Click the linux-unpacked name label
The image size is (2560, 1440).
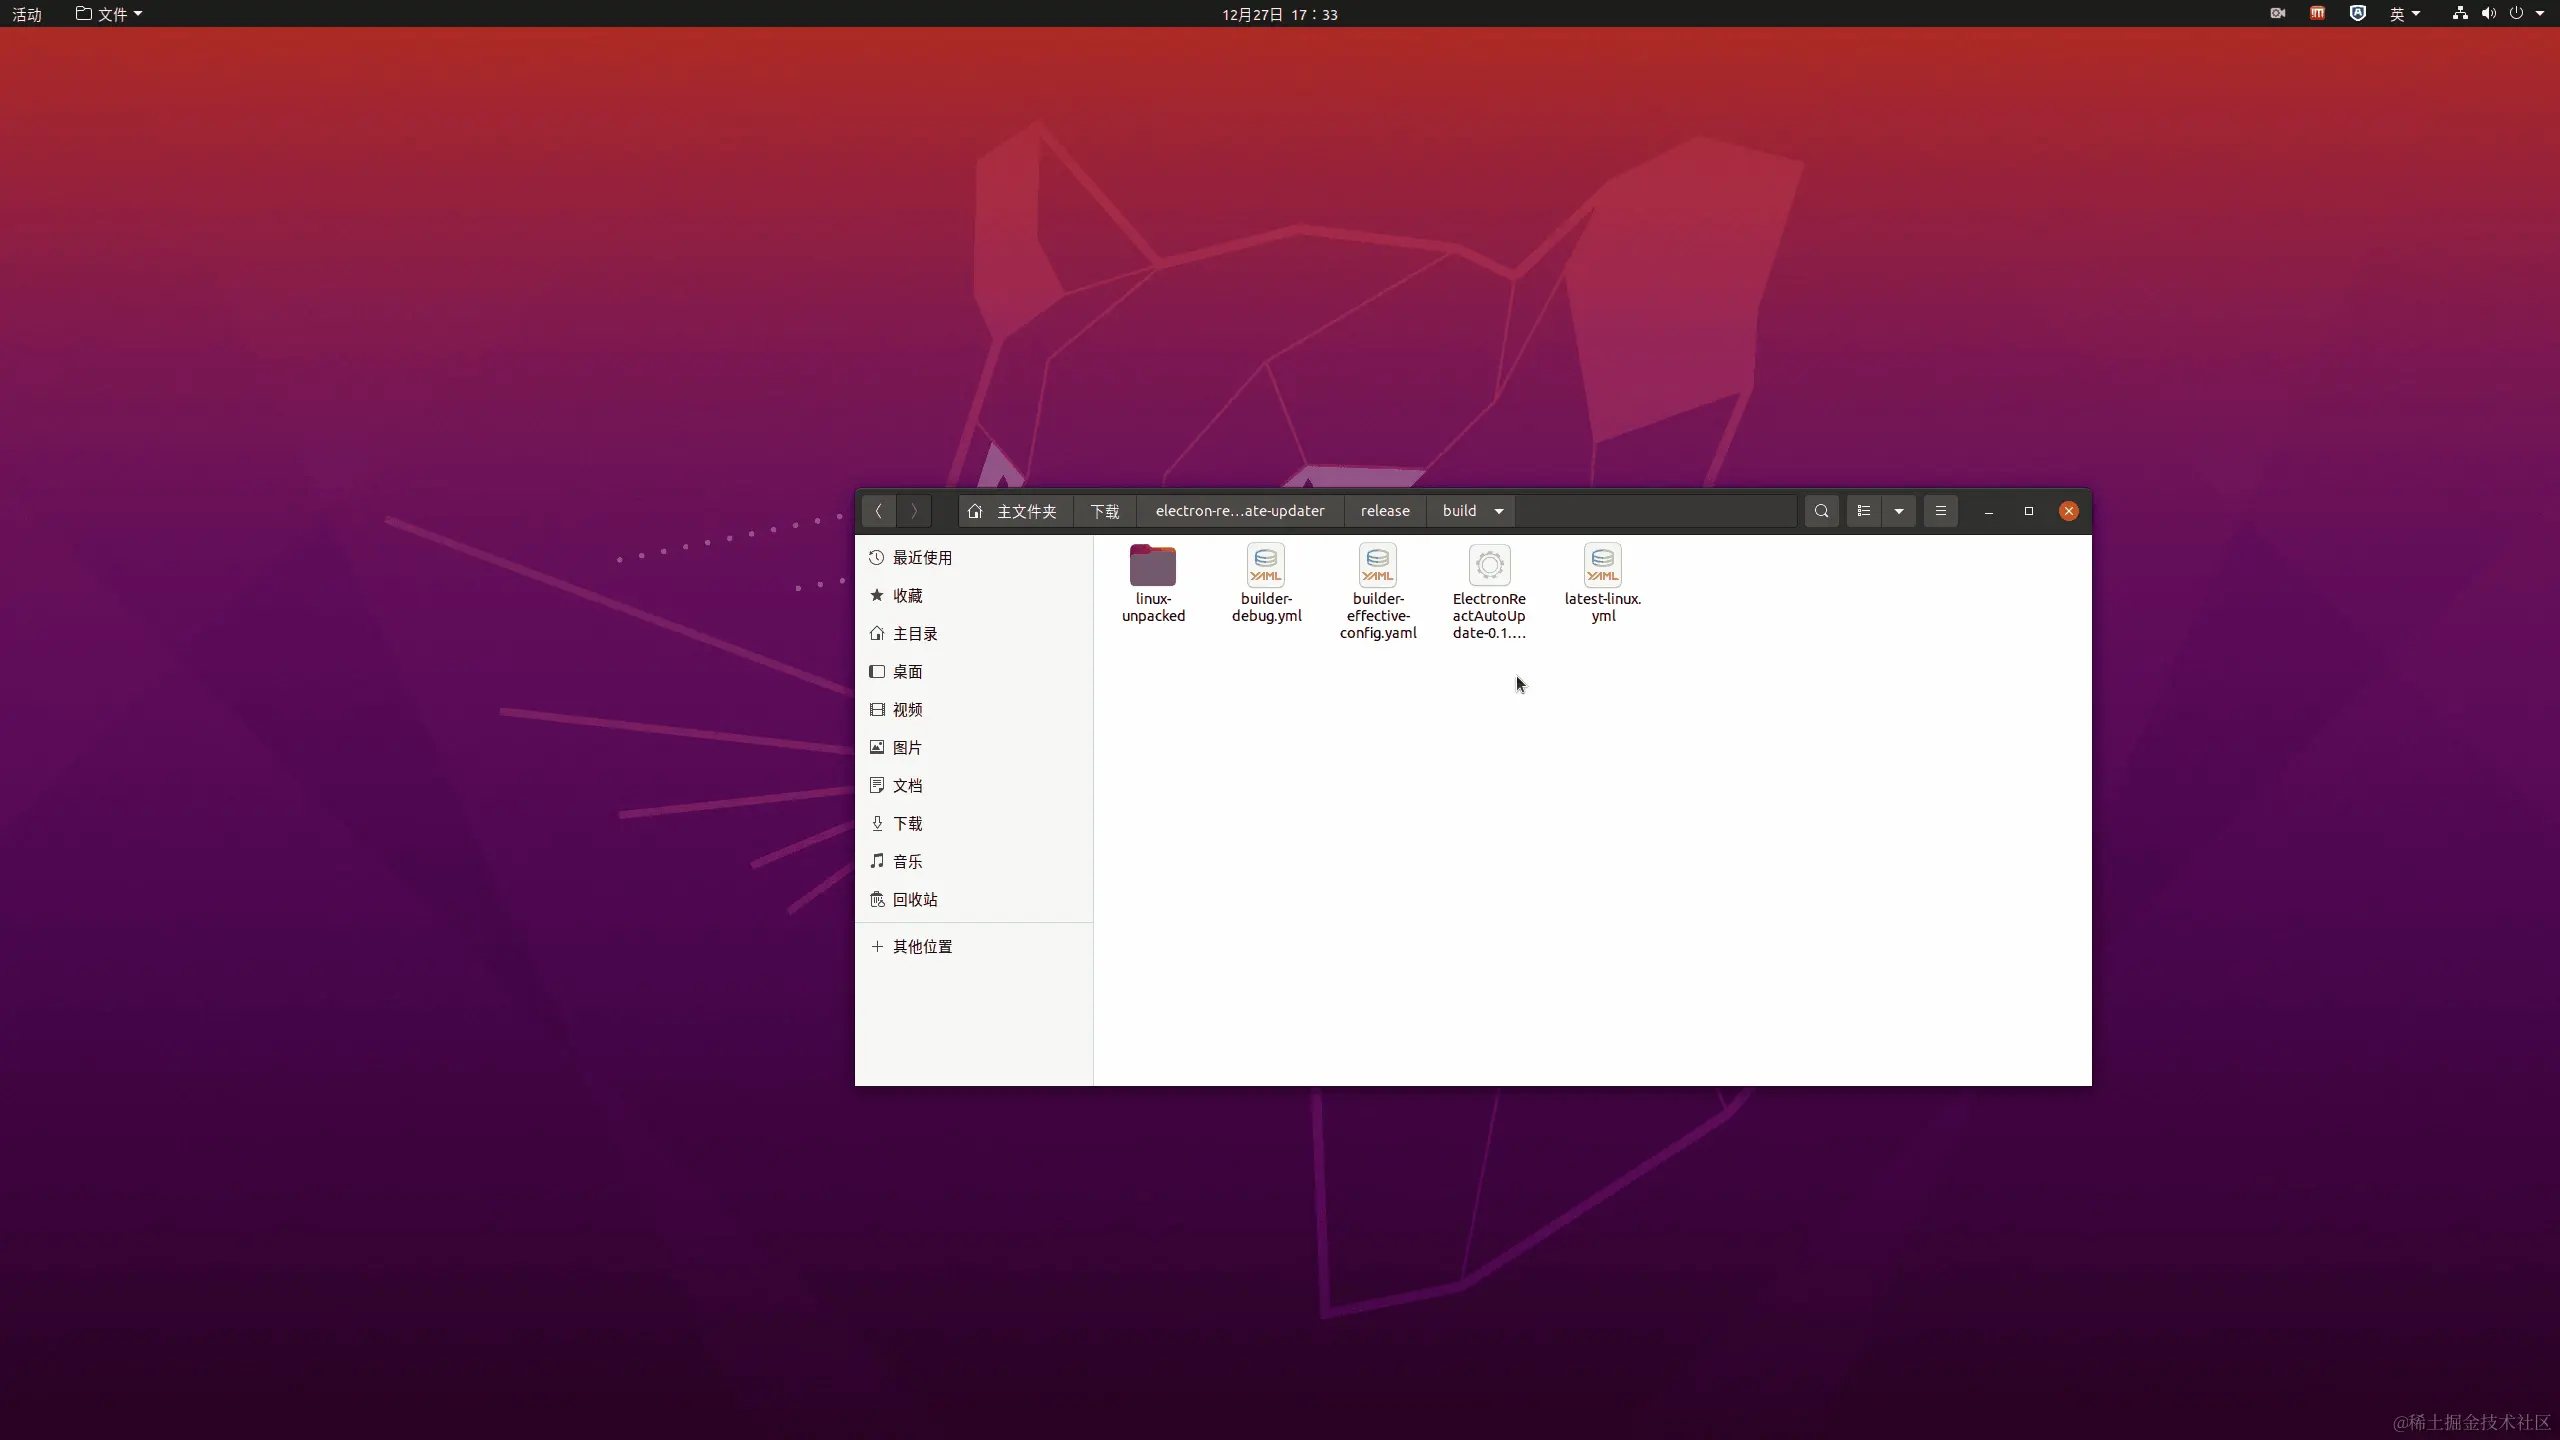point(1153,607)
